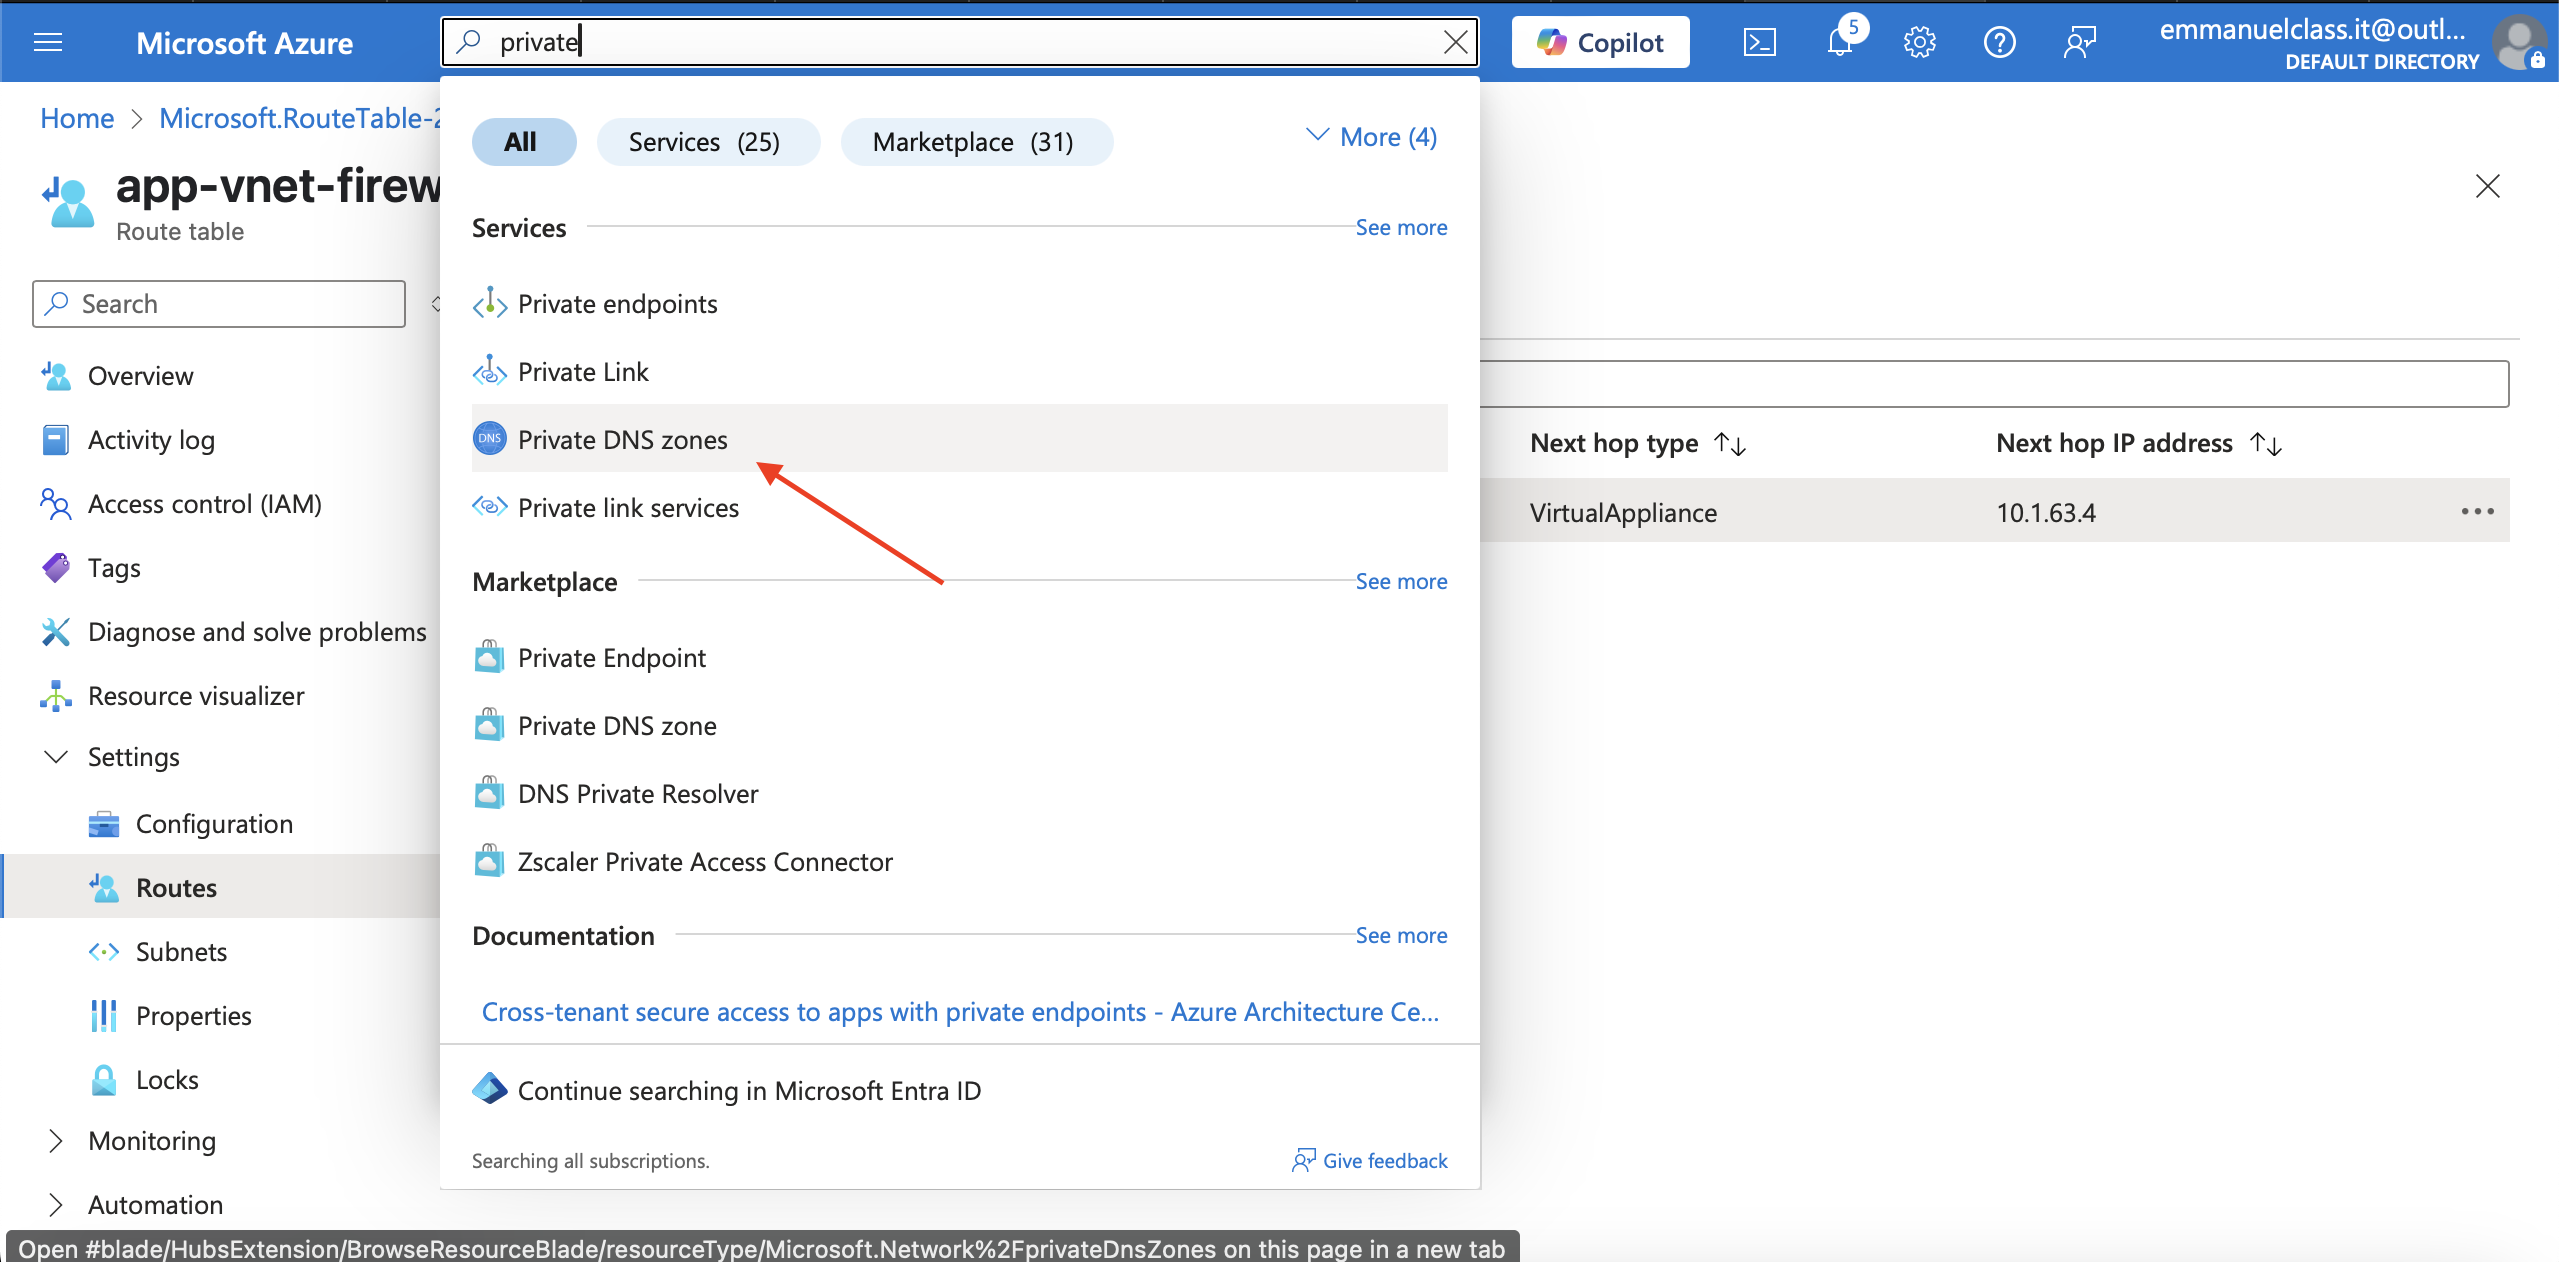2559x1262 pixels.
Task: Click the resource menu Search box
Action: 219,304
